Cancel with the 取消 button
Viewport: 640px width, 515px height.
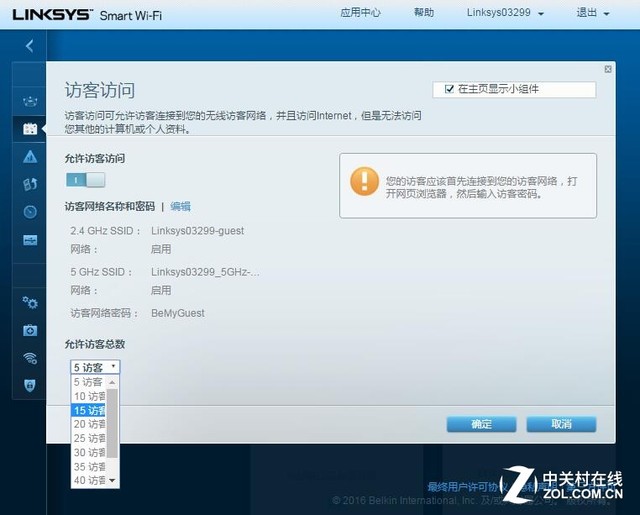(561, 424)
